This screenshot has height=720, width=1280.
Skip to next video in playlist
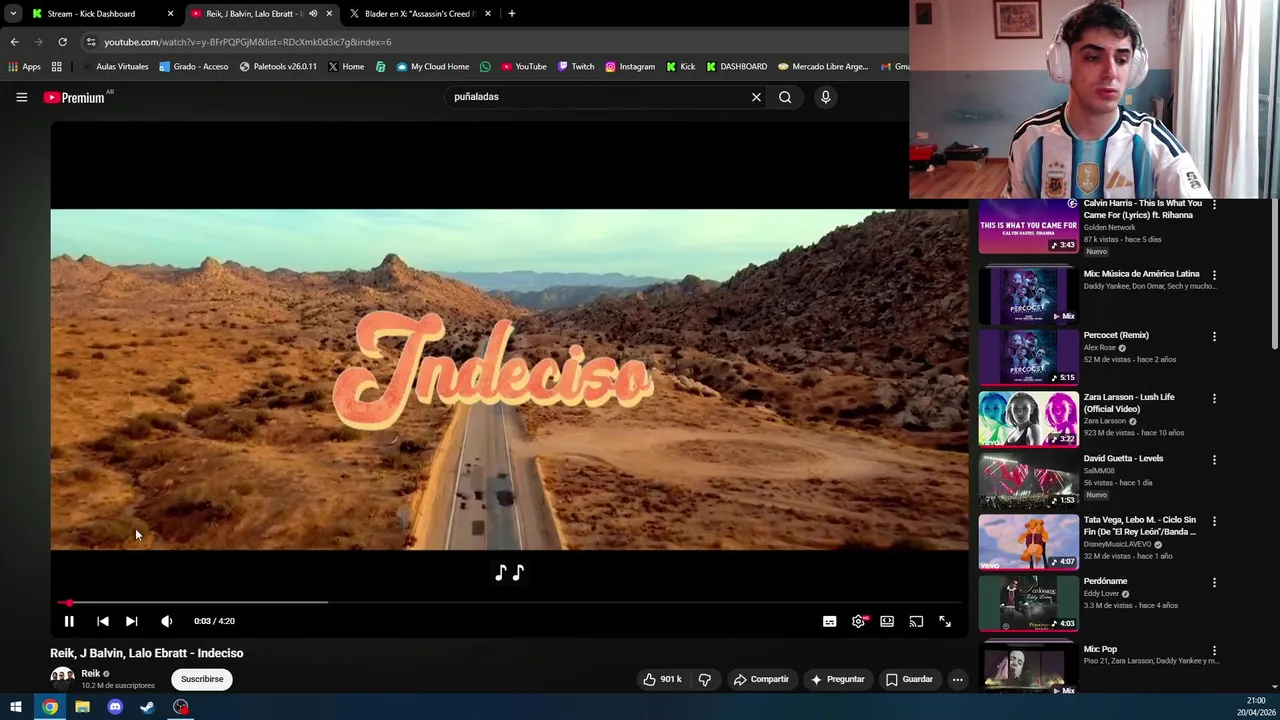click(131, 621)
